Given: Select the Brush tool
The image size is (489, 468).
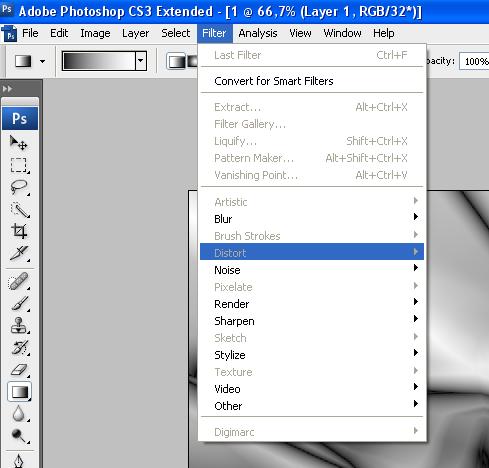Looking at the screenshot, I should point(19,304).
